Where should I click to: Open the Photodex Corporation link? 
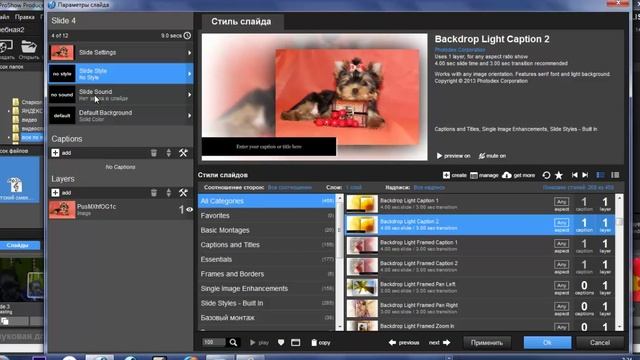(x=460, y=50)
